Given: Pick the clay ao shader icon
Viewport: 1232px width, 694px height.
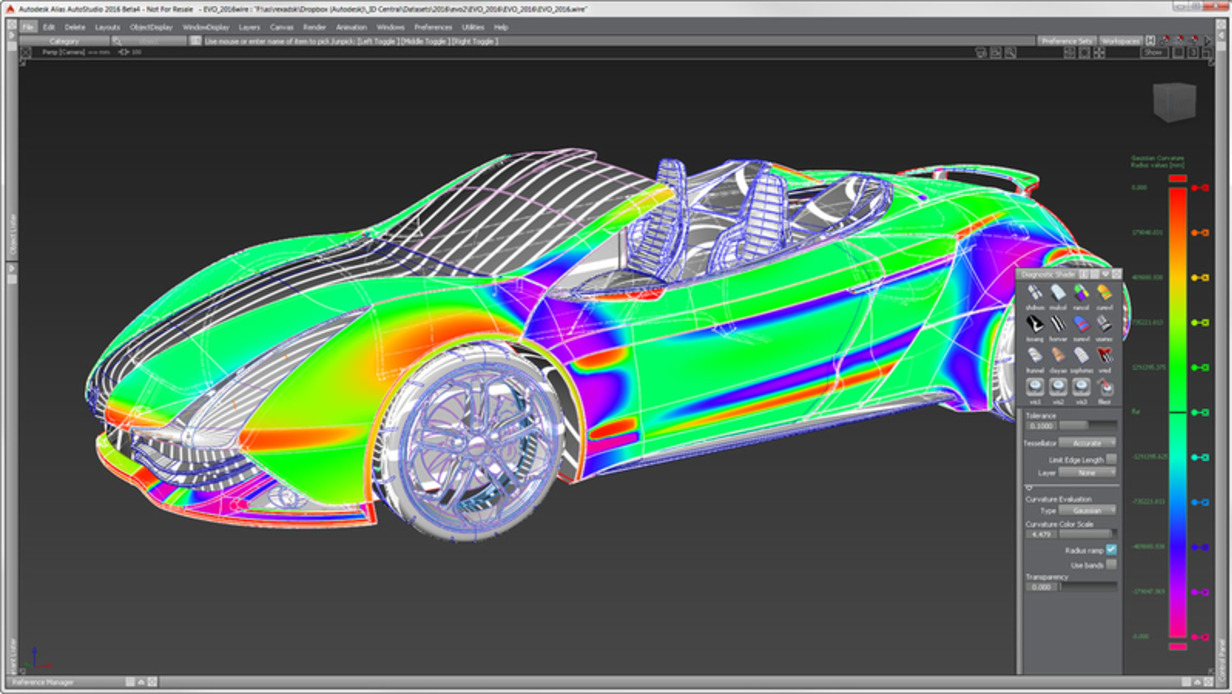Looking at the screenshot, I should click(1058, 355).
